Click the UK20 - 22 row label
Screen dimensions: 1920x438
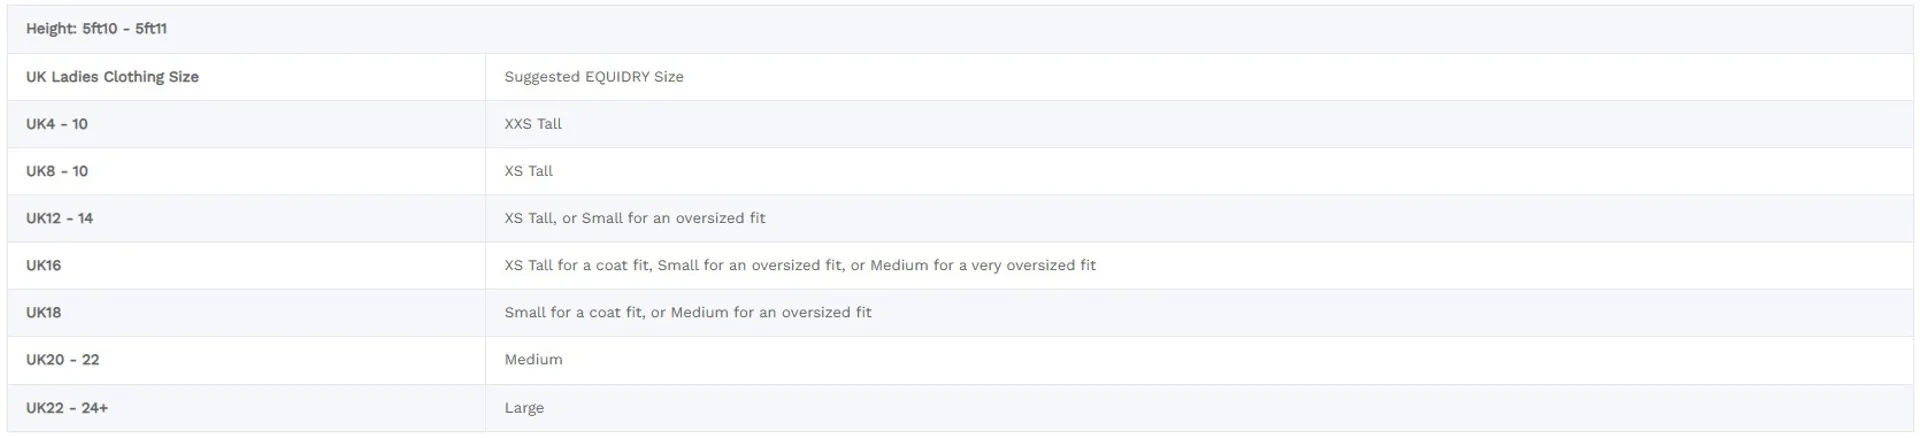point(63,360)
